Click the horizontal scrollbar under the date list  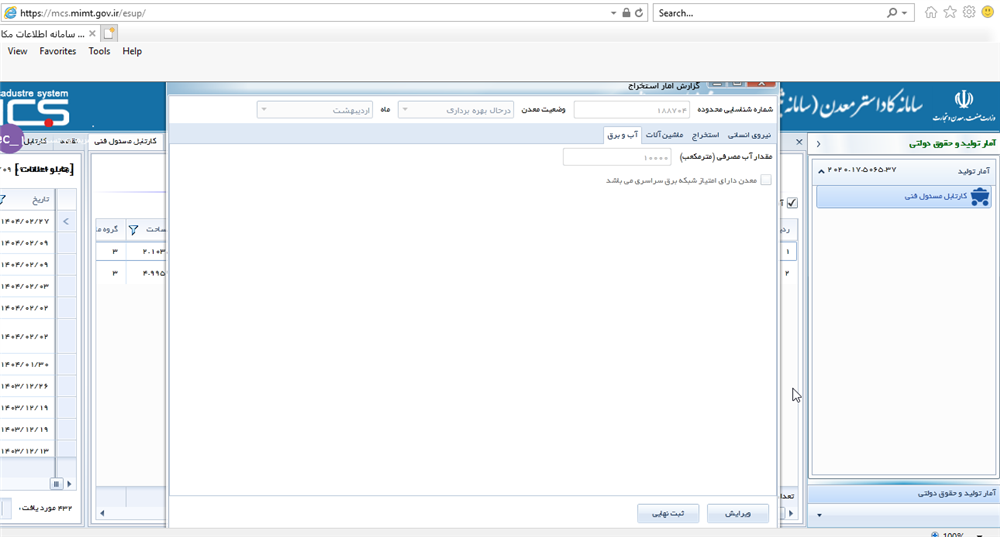pyautogui.click(x=30, y=483)
